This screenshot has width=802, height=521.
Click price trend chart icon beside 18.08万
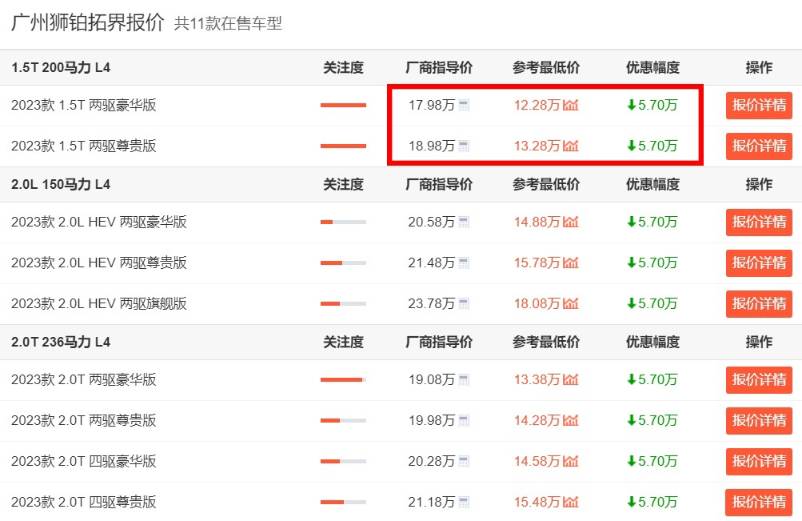(x=570, y=304)
